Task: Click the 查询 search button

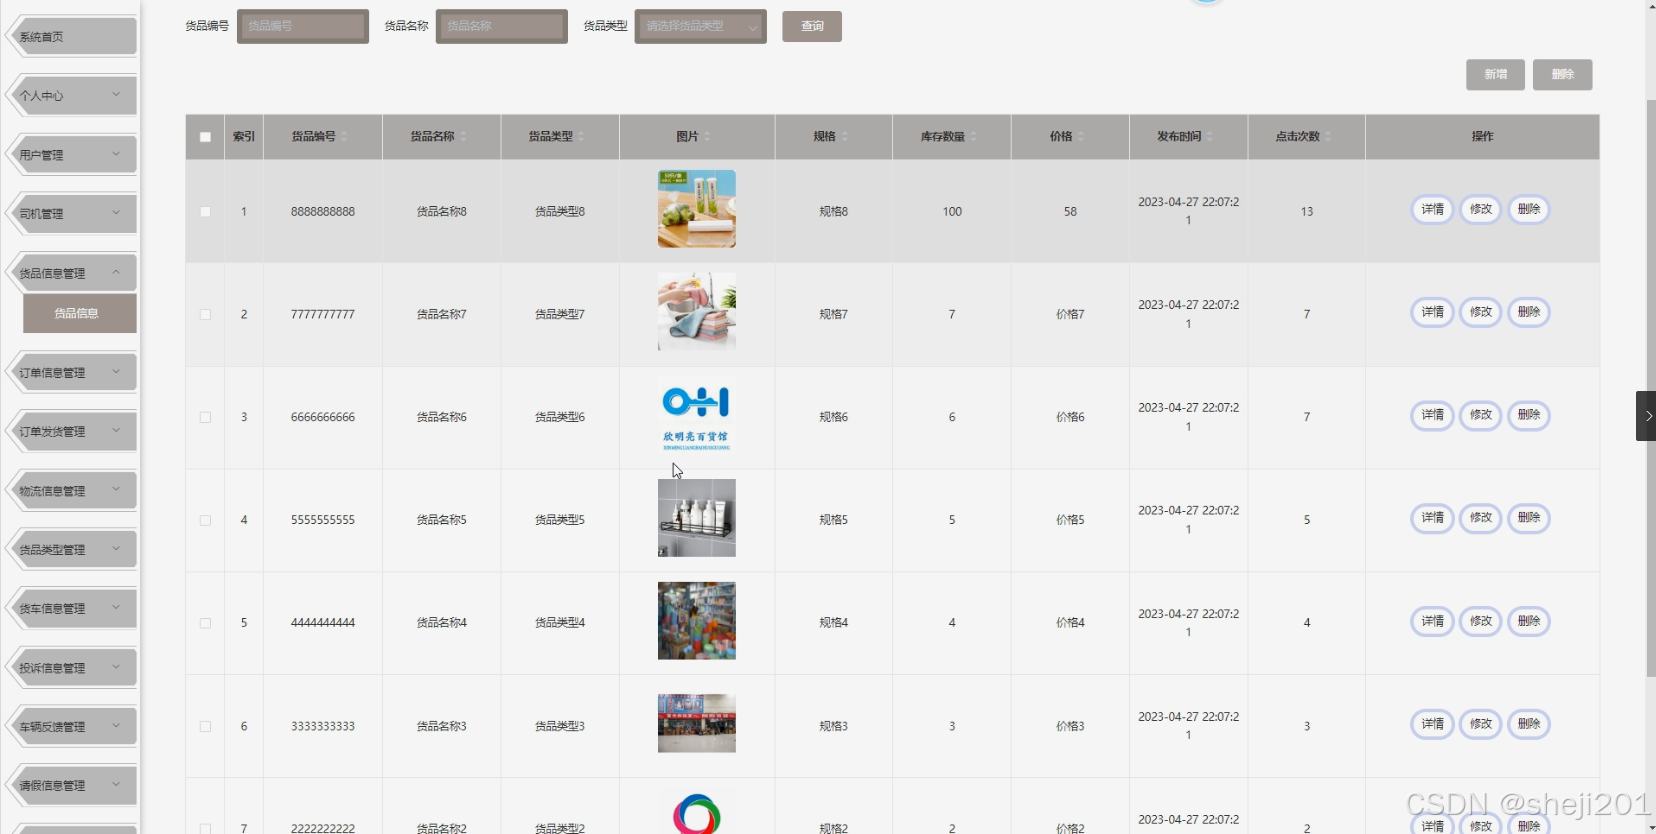Action: [x=812, y=26]
